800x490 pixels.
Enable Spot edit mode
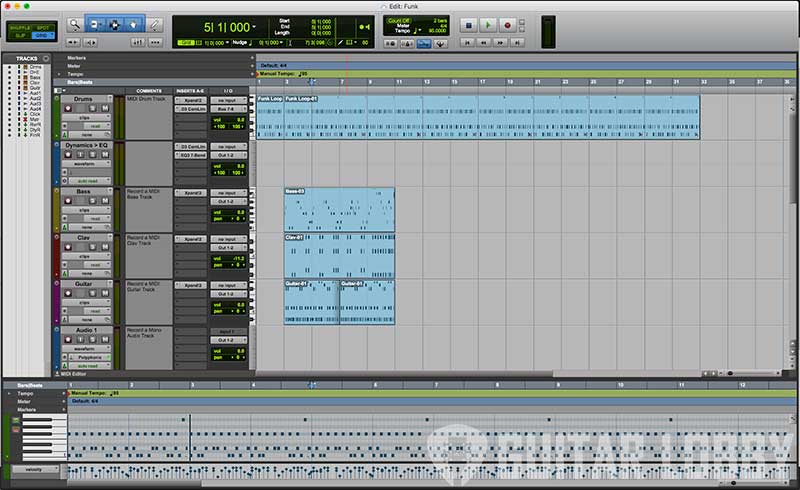coord(43,28)
